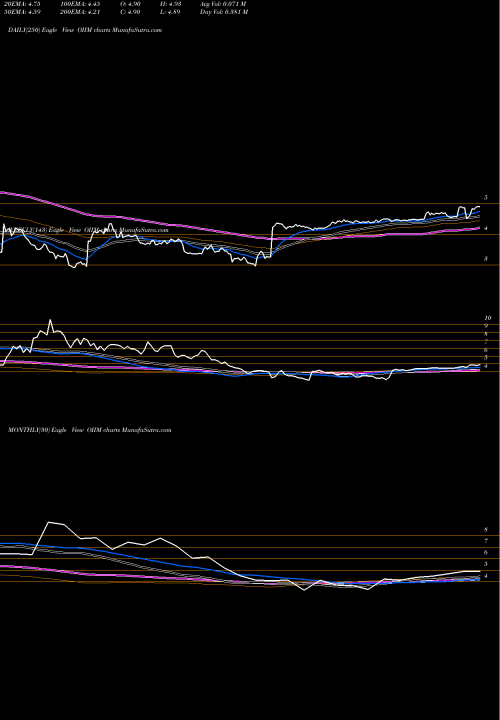
Task: Click the 5 price label on monthly chart
Action: point(486,564)
